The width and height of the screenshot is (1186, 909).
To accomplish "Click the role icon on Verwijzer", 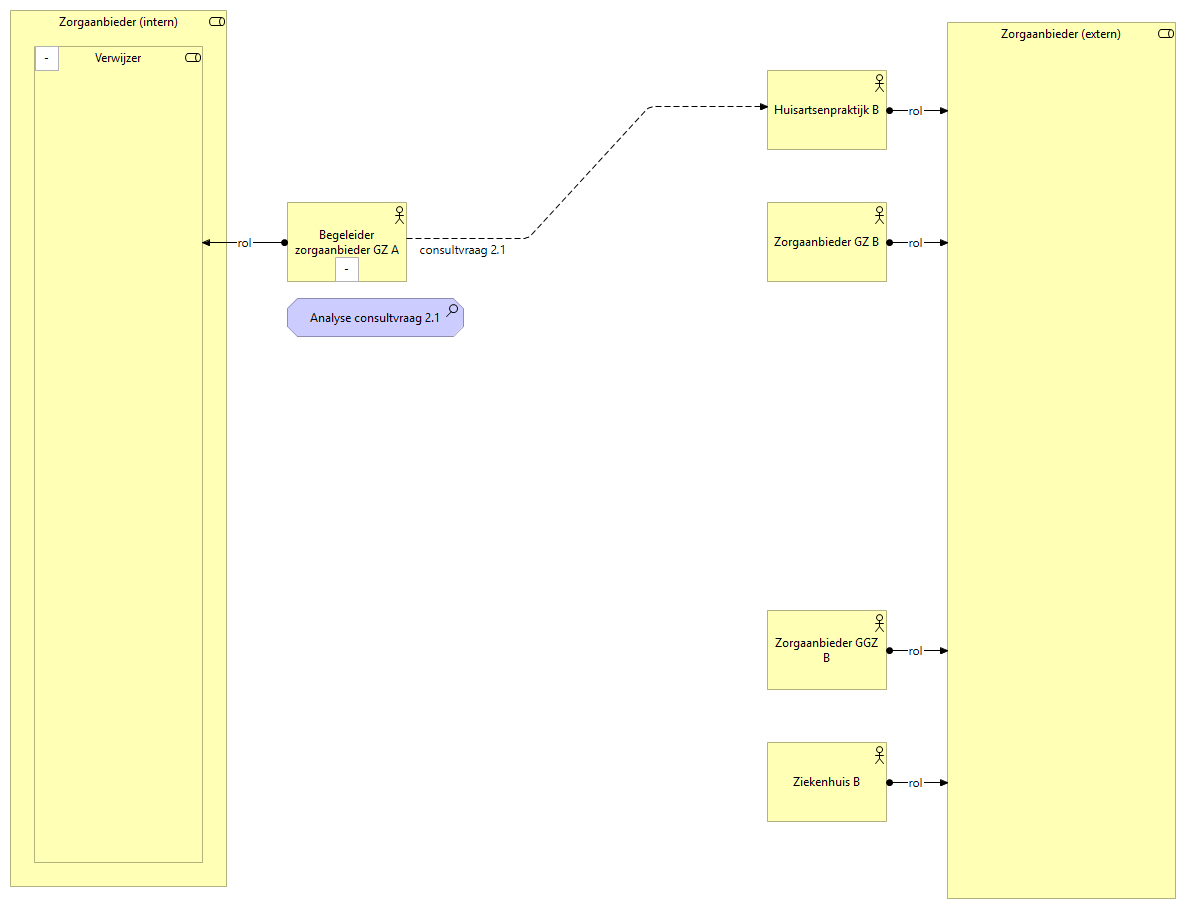I will click(x=193, y=58).
